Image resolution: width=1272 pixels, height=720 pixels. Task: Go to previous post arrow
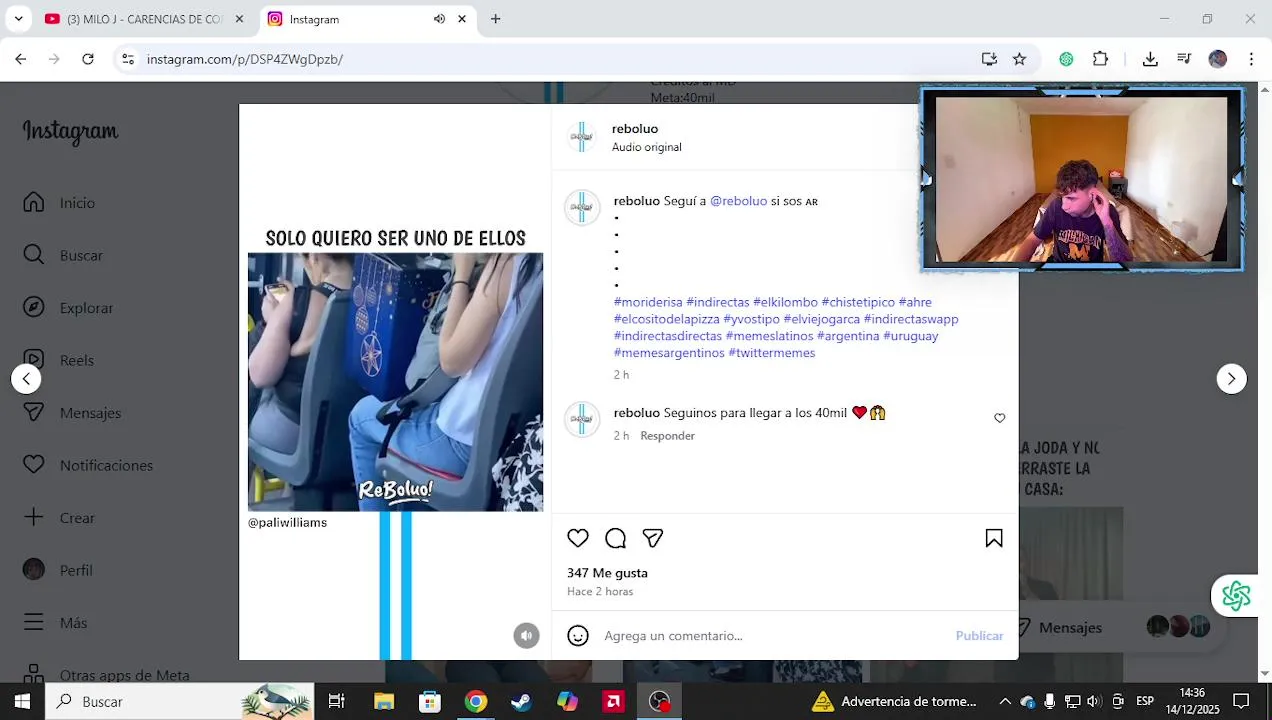[26, 379]
